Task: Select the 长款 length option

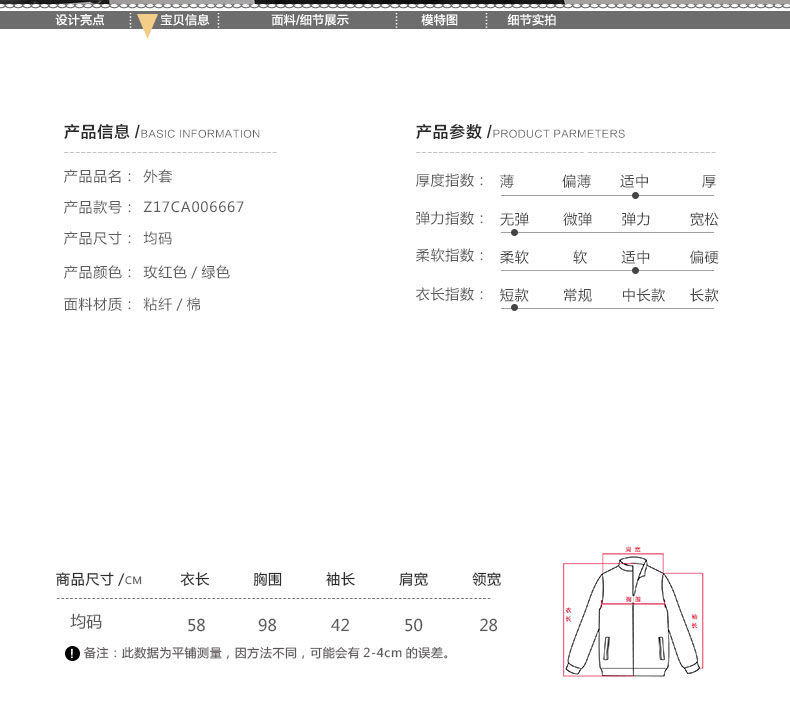Action: (703, 295)
